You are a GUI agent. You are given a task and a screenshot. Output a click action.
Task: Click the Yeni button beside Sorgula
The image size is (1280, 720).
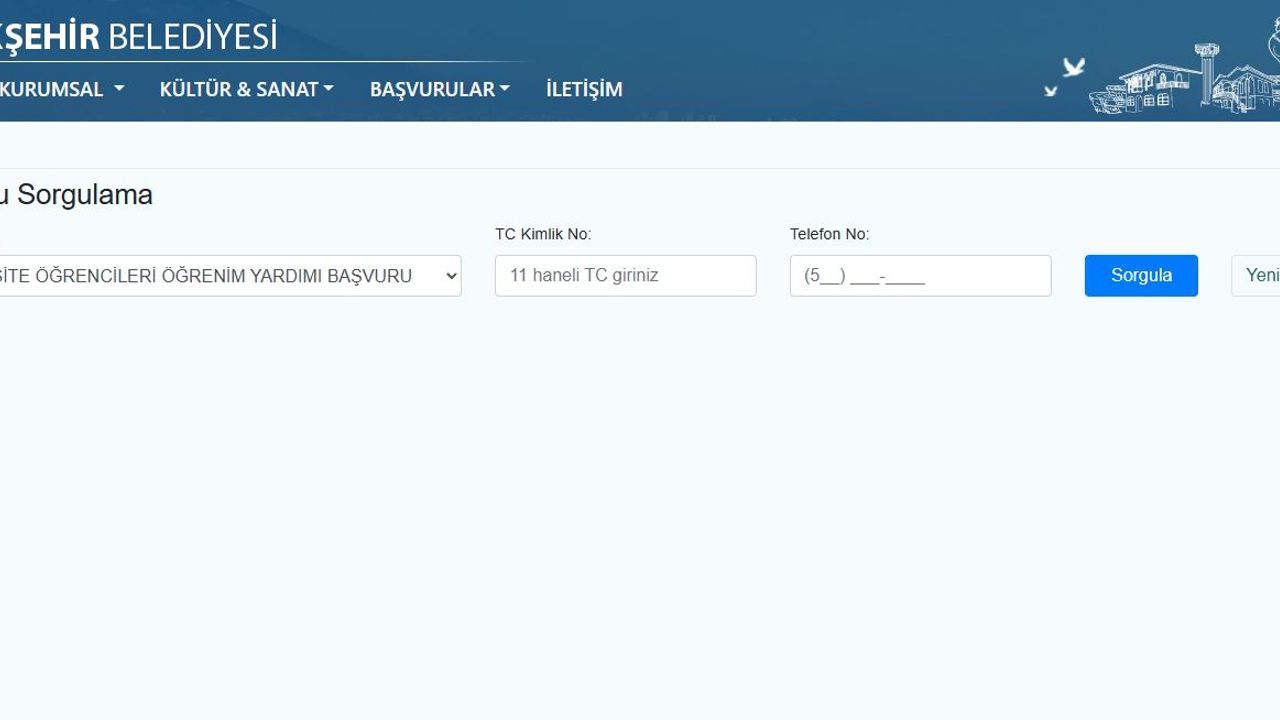click(1258, 276)
